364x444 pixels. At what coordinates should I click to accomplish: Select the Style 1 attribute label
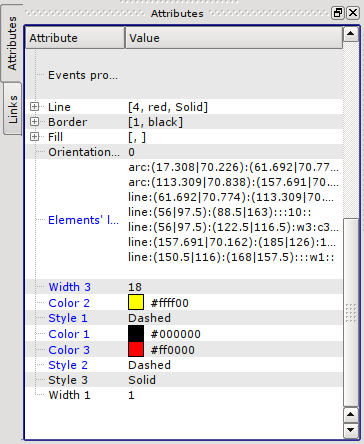[x=68, y=318]
